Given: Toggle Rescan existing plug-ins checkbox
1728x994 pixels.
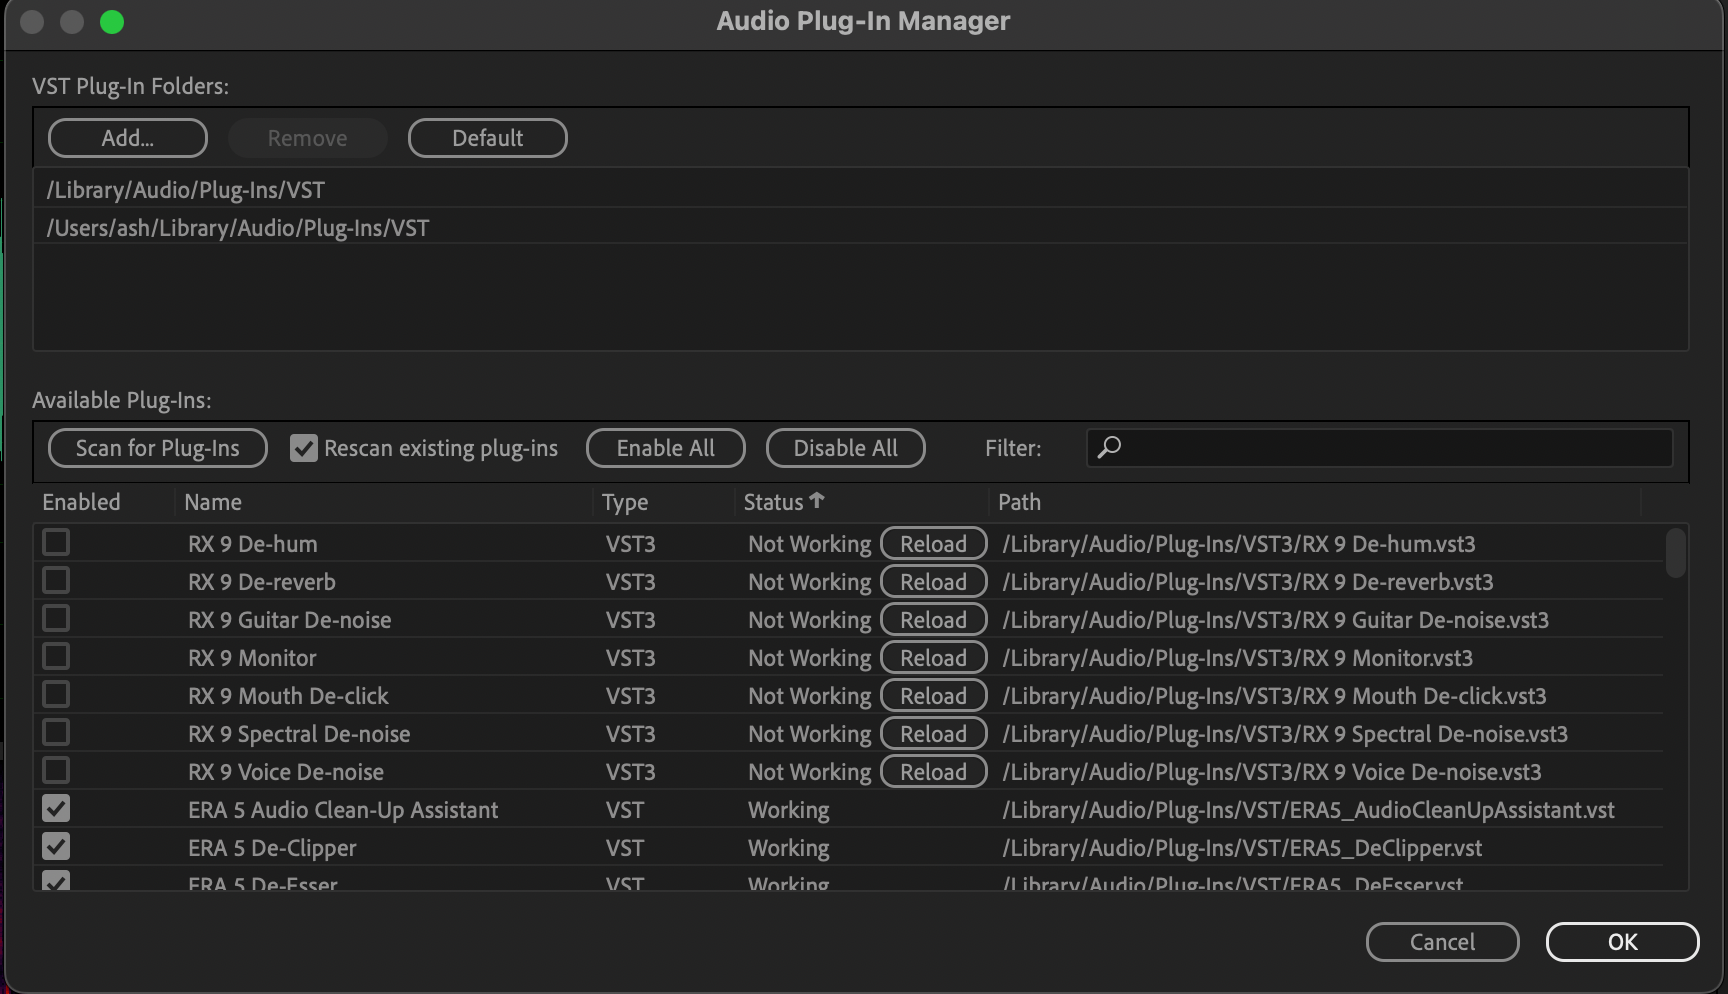Looking at the screenshot, I should pyautogui.click(x=304, y=448).
